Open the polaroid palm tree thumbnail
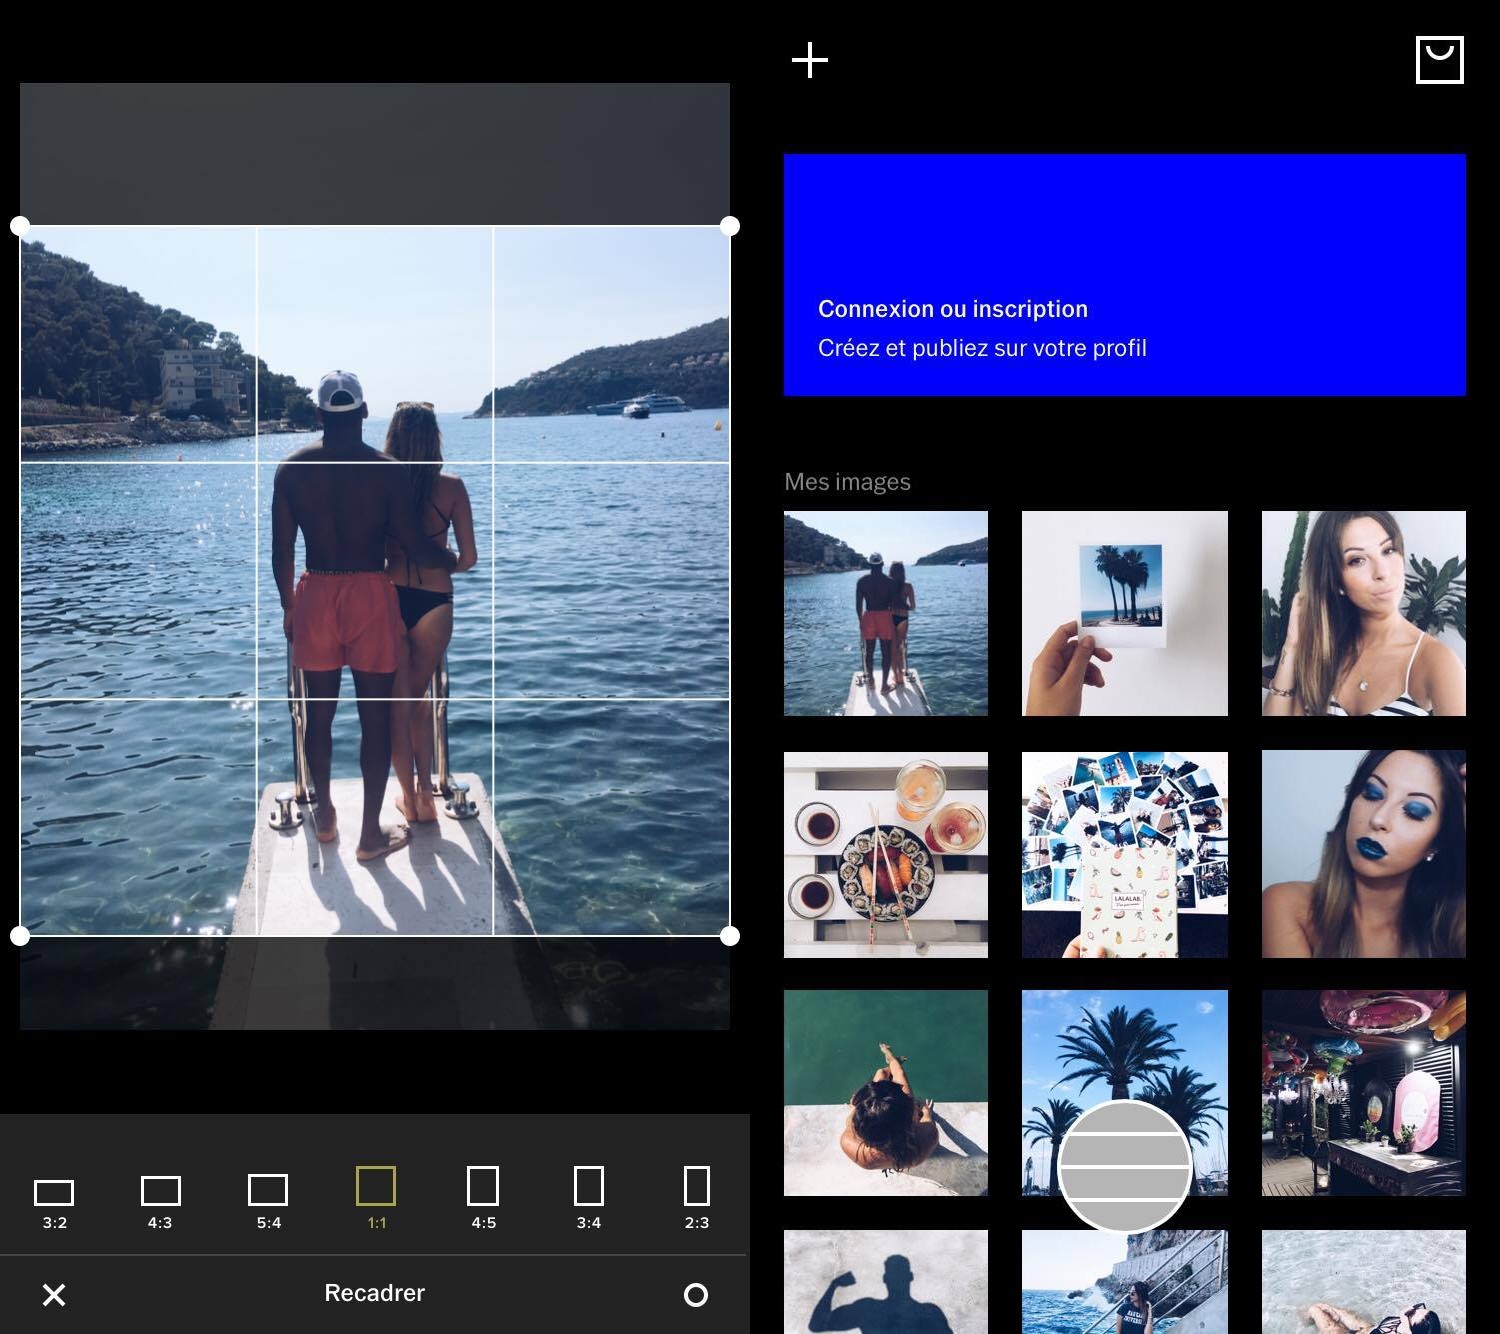The width and height of the screenshot is (1500, 1334). (1124, 613)
